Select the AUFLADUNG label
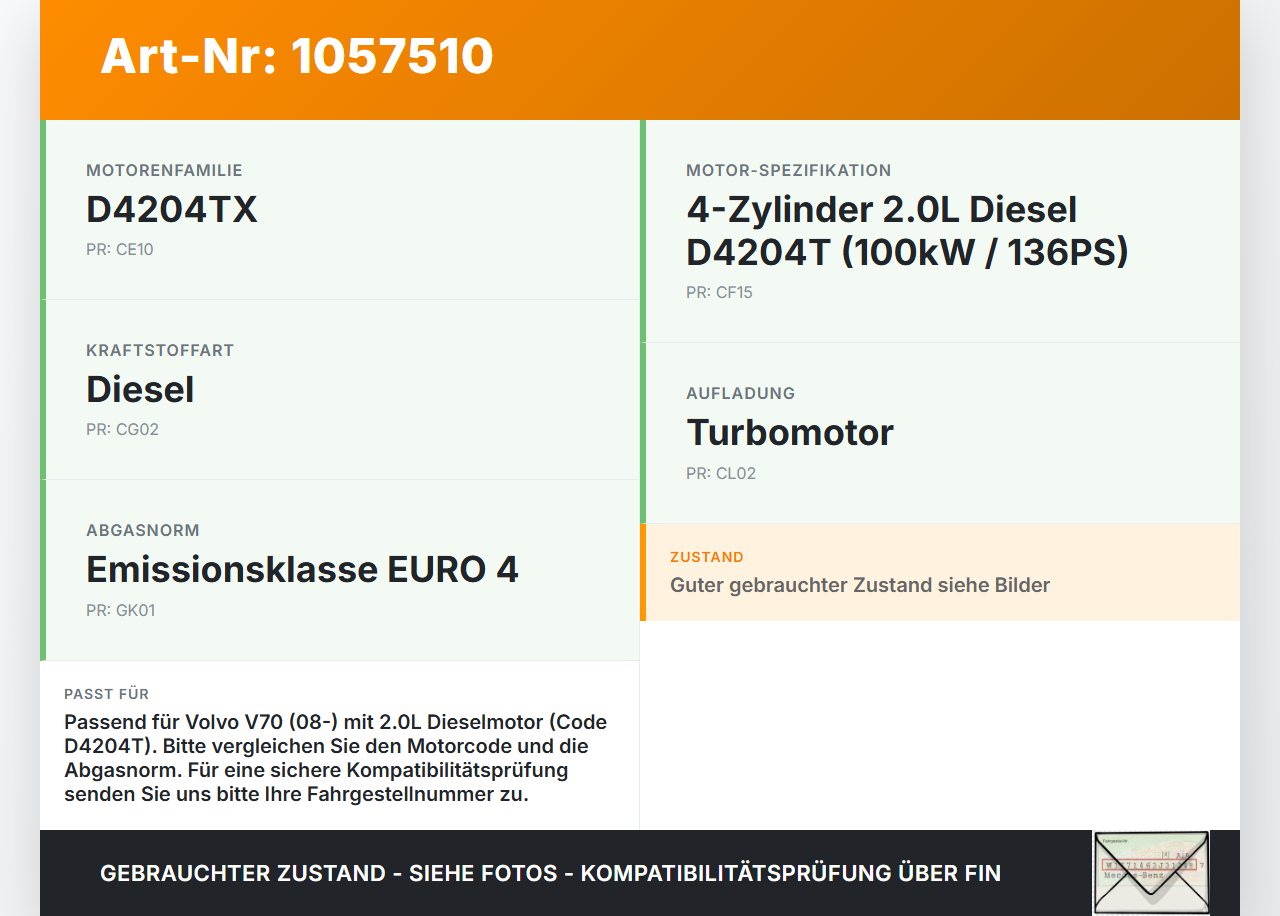The height and width of the screenshot is (916, 1280). pos(740,394)
